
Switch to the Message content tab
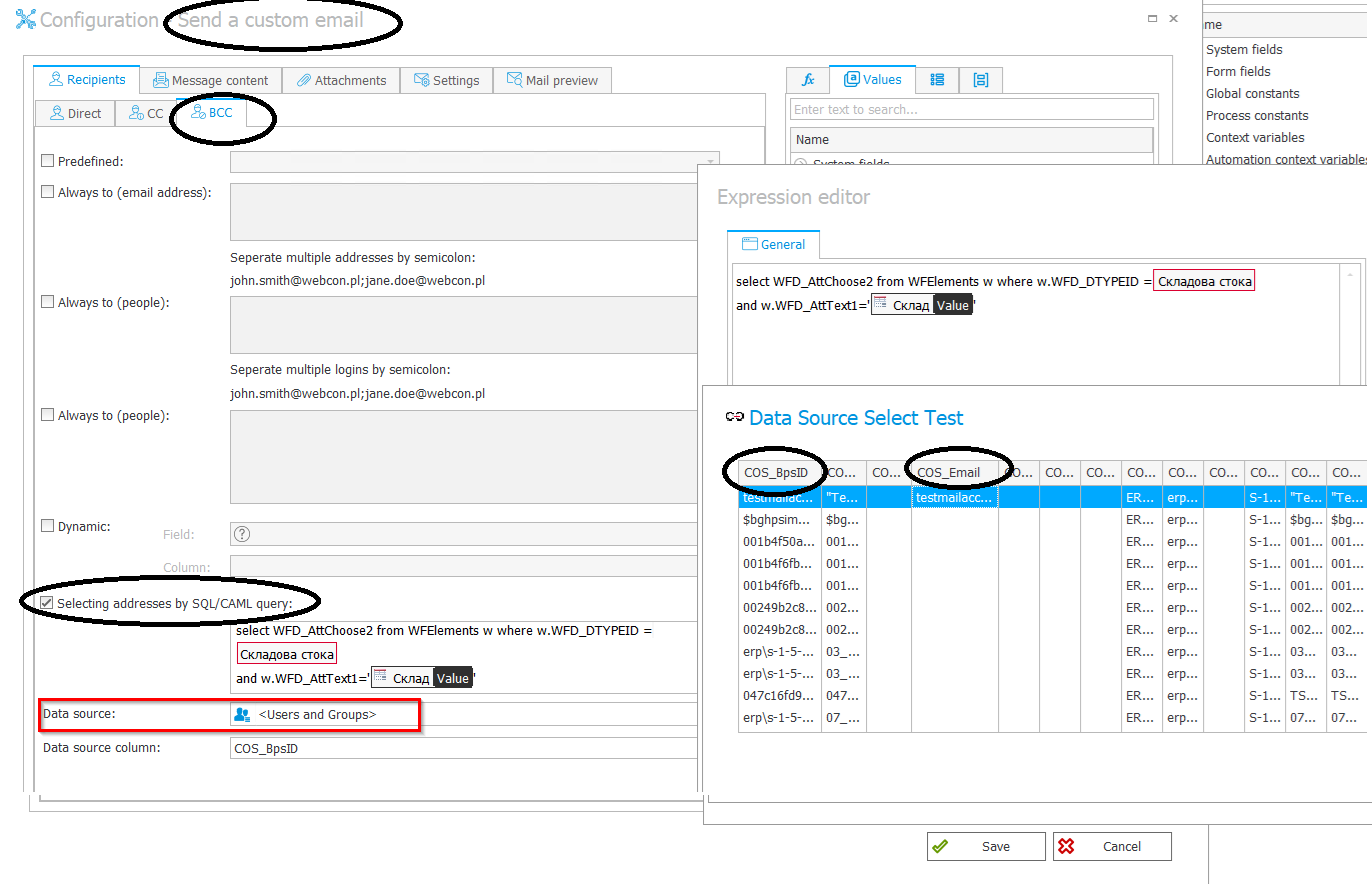(x=211, y=80)
